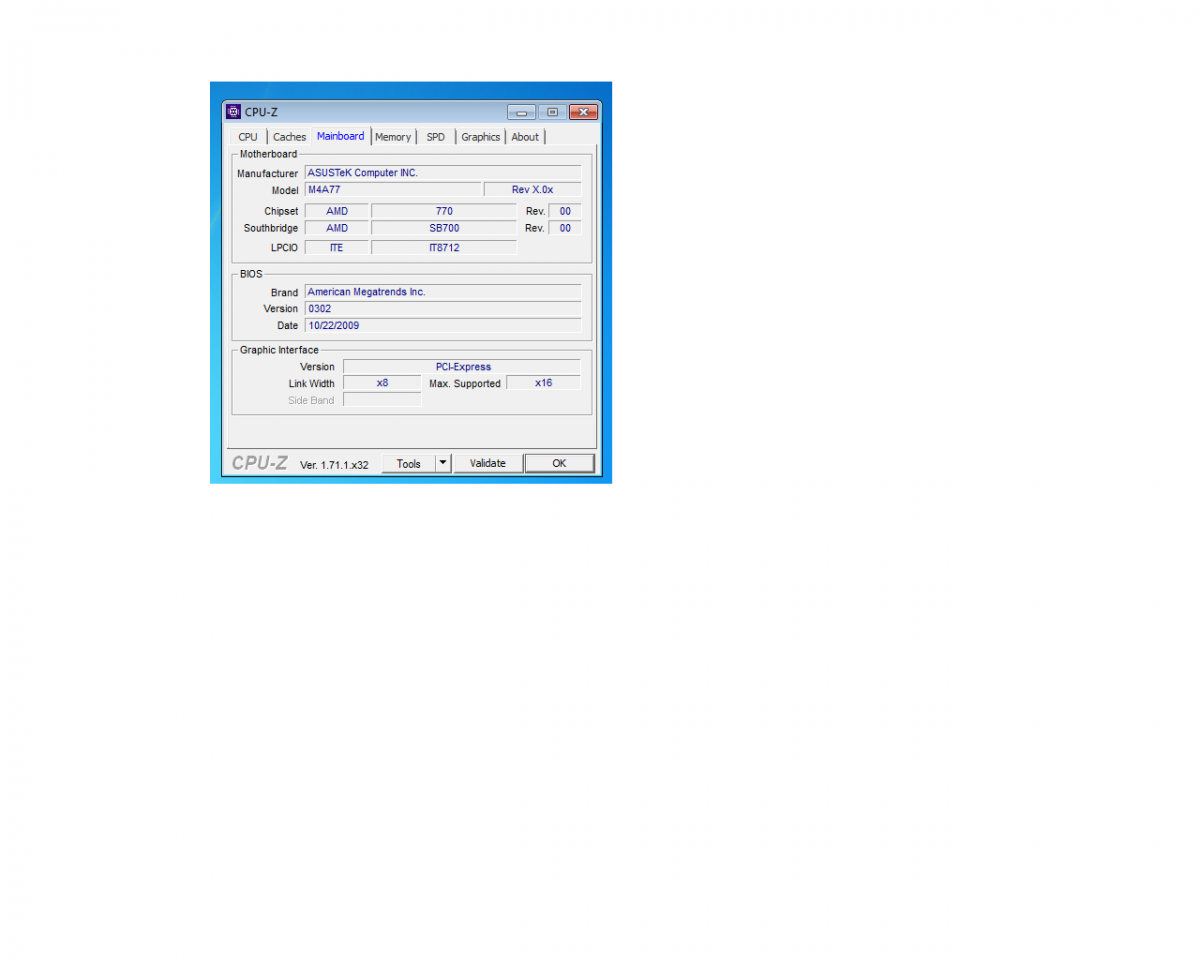Open the About tab

click(525, 137)
